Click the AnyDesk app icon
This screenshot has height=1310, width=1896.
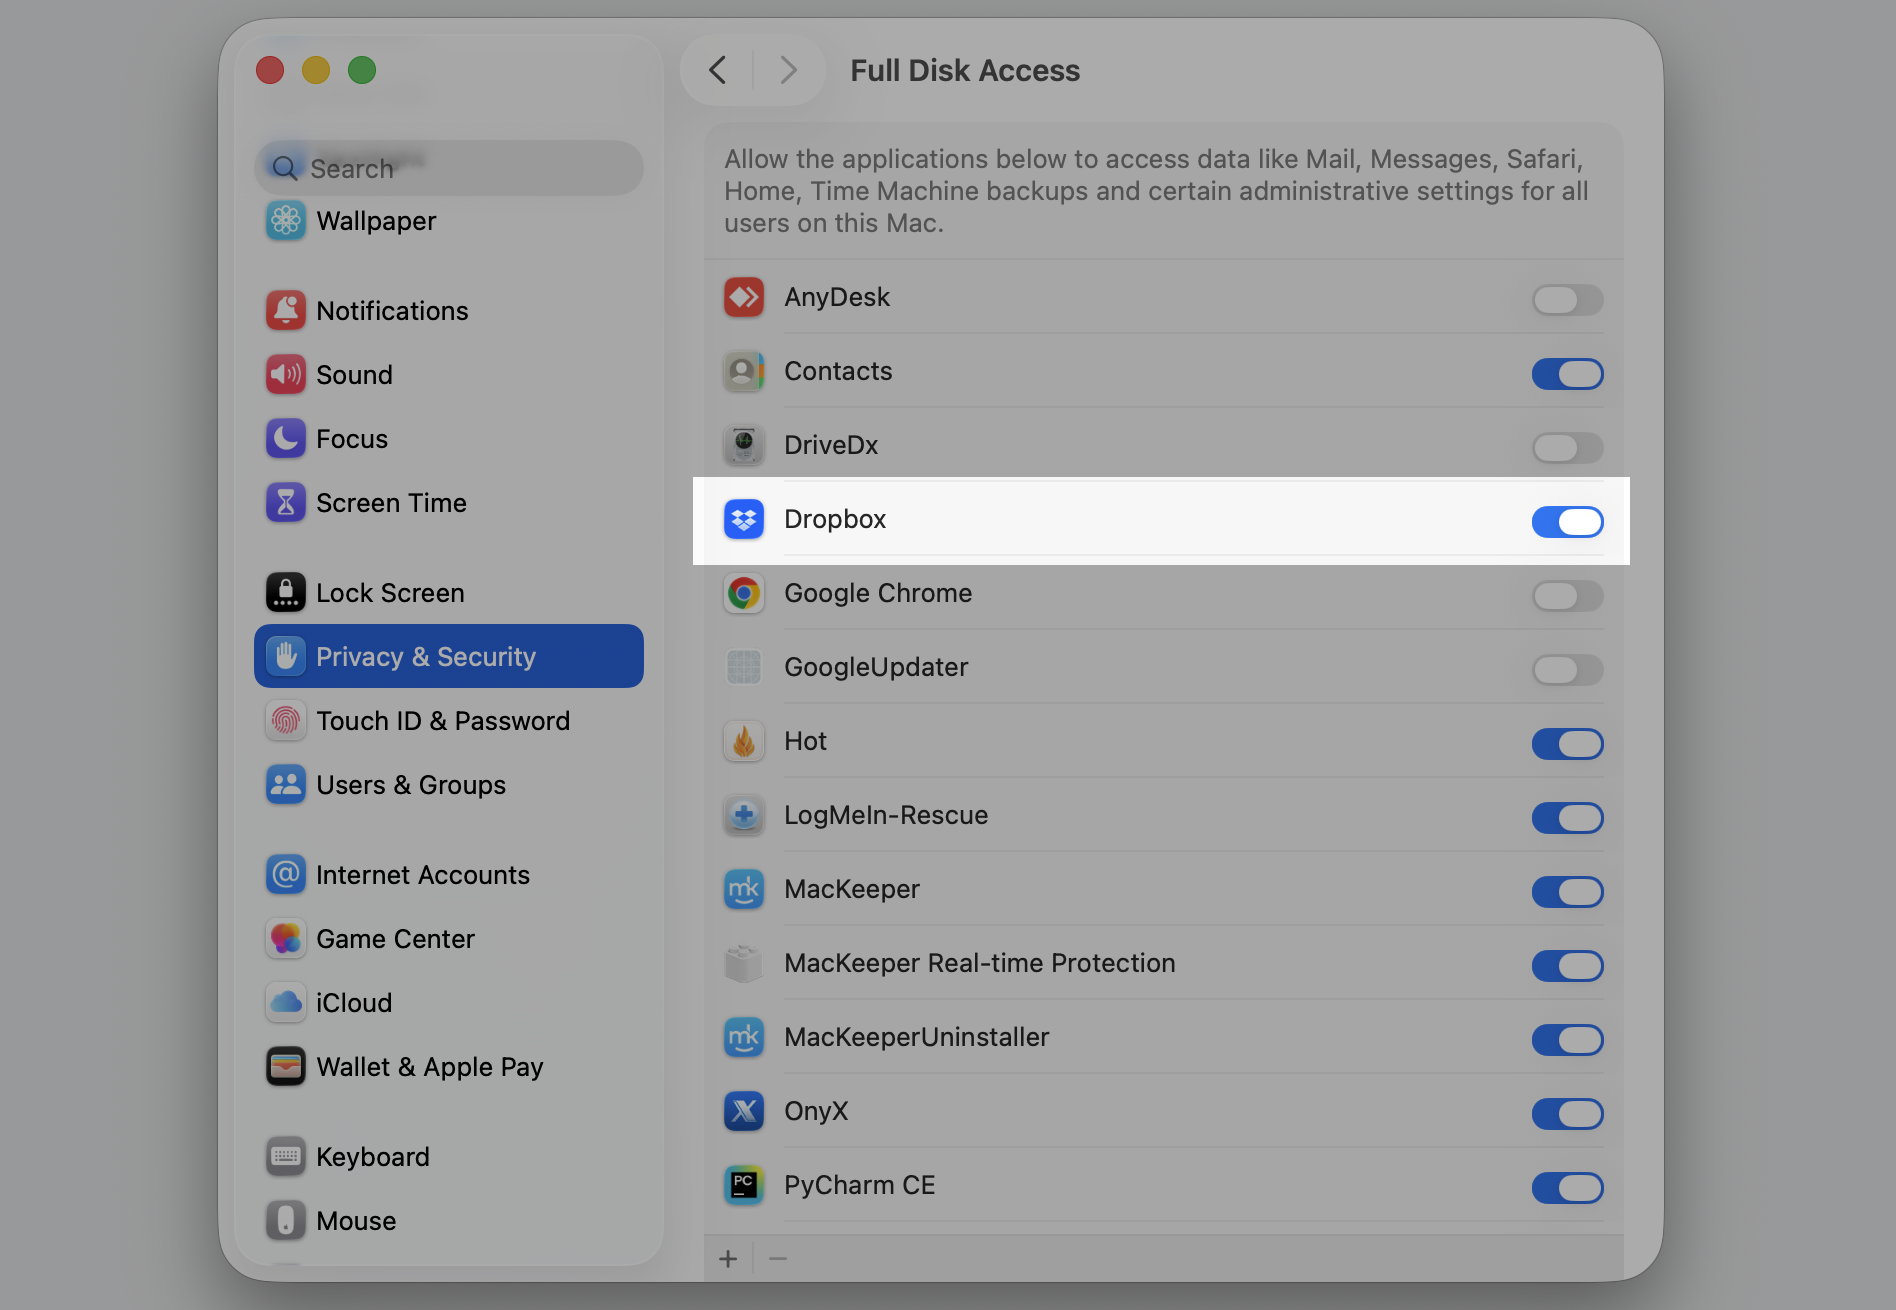[x=744, y=297]
